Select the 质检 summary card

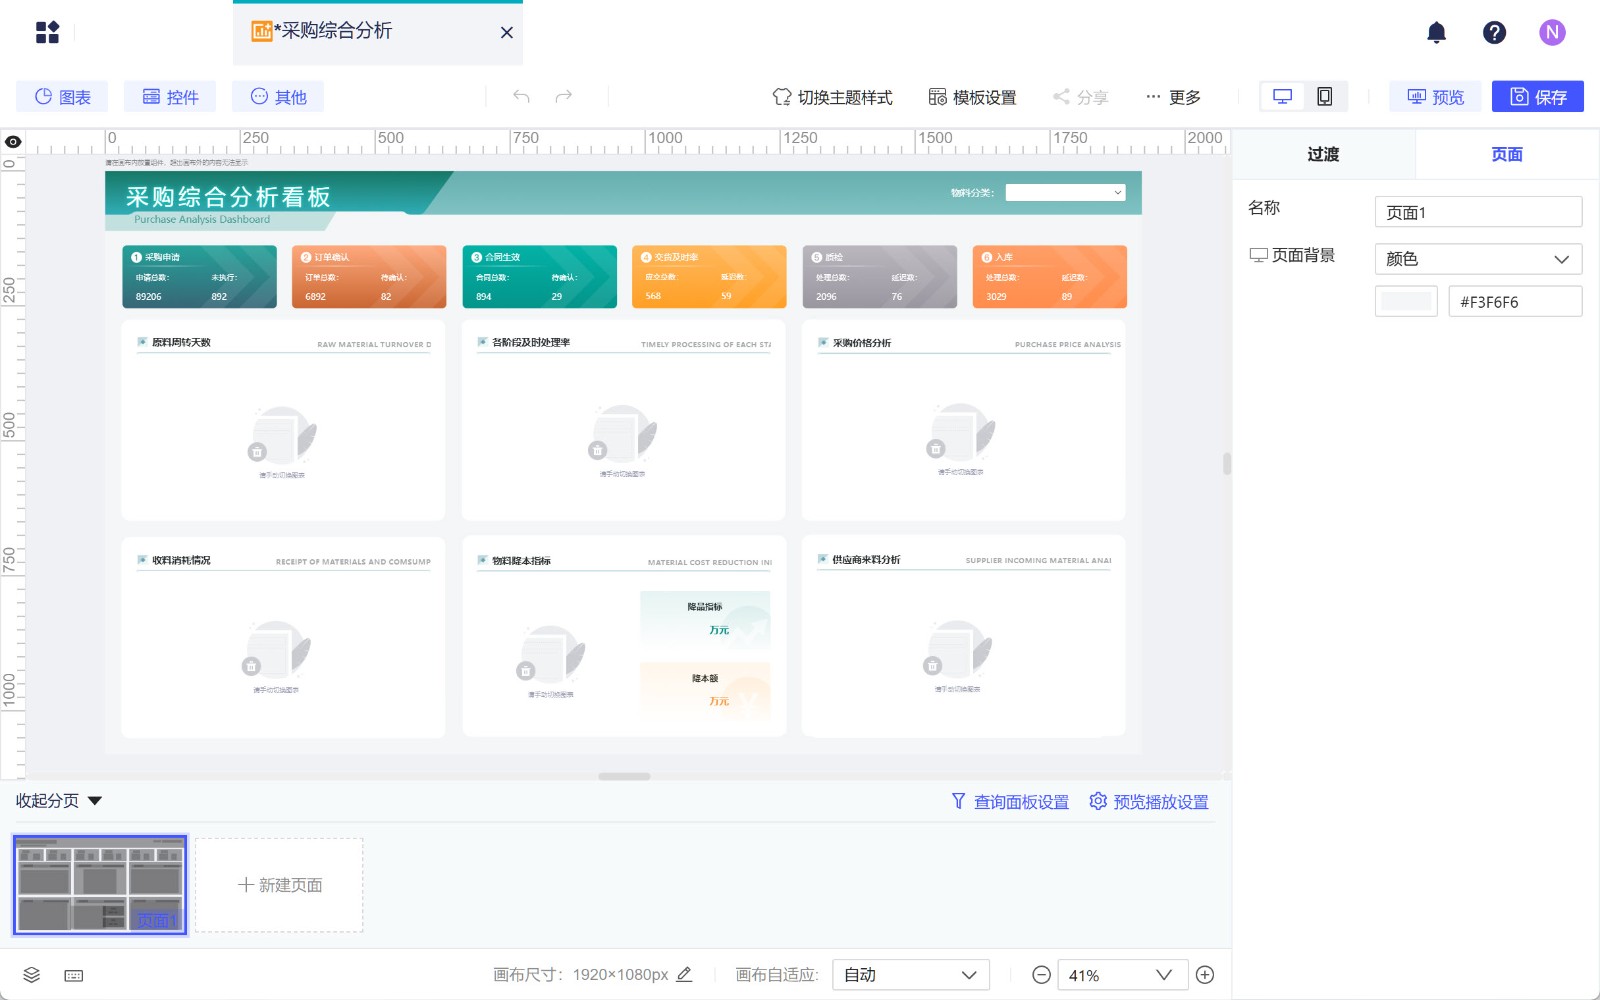click(879, 276)
